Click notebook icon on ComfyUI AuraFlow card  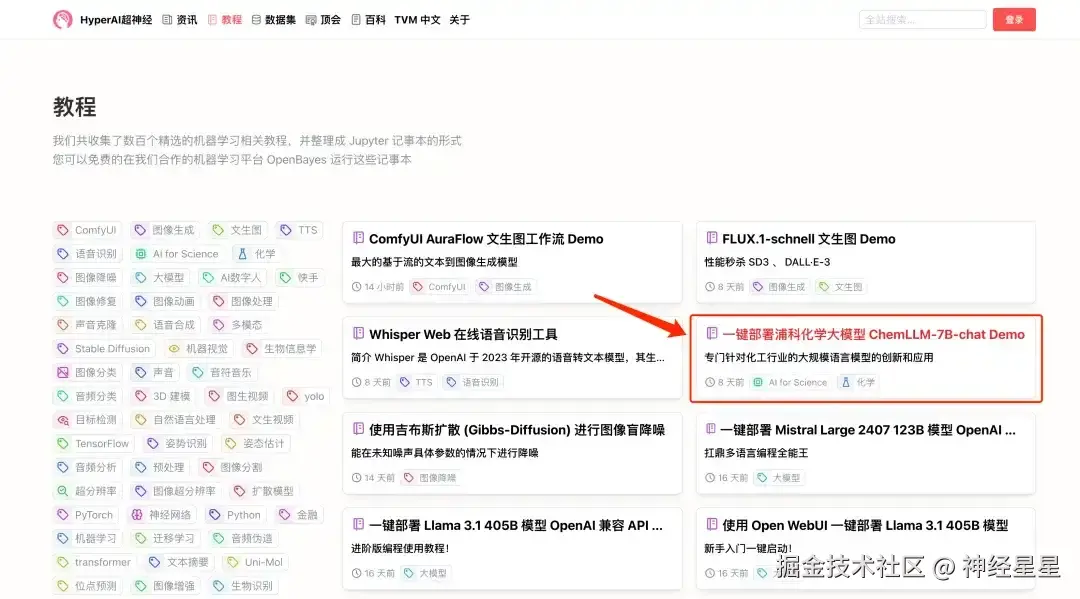(x=358, y=238)
